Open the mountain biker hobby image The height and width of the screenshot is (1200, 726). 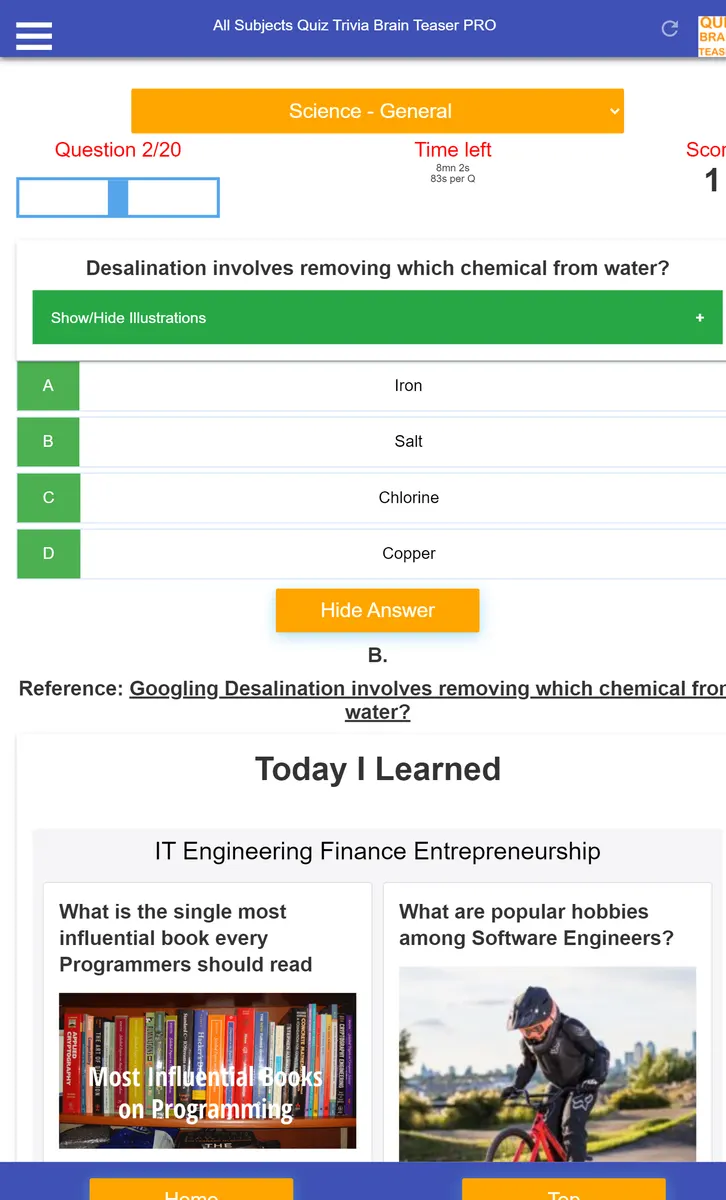[547, 1064]
